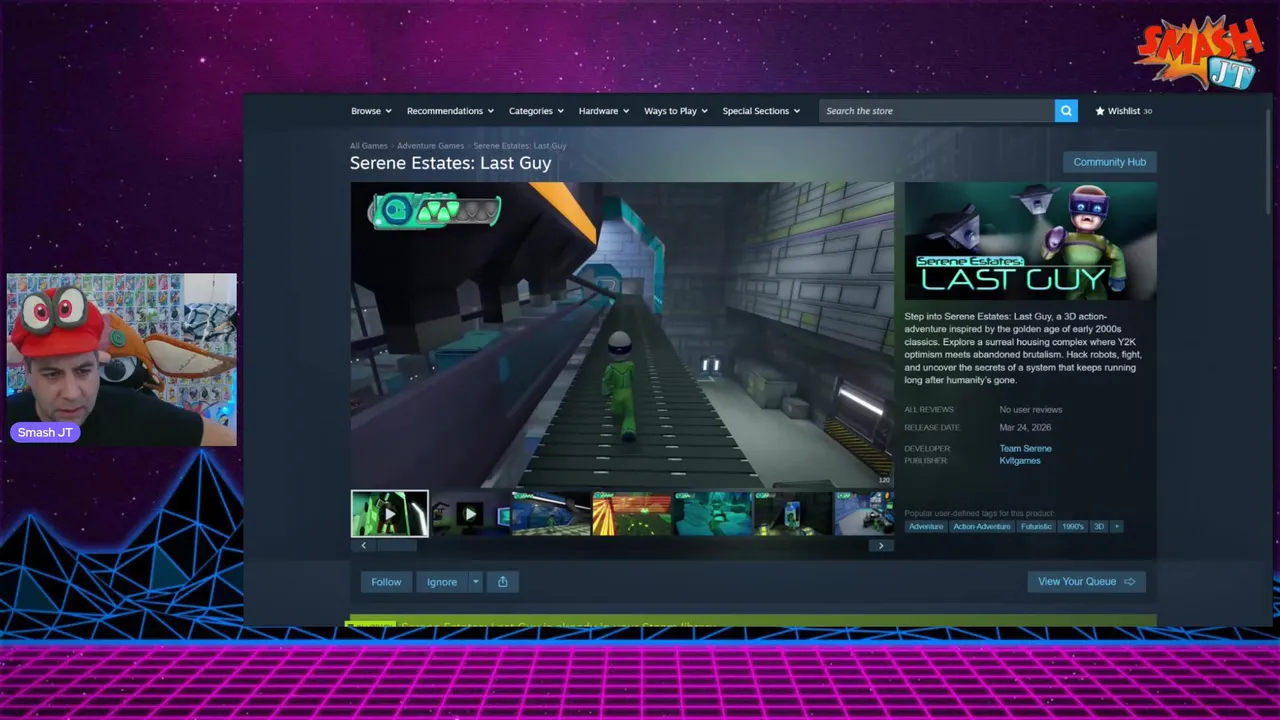Go to Adventure Games breadcrumb
Viewport: 1280px width, 720px height.
coord(430,146)
